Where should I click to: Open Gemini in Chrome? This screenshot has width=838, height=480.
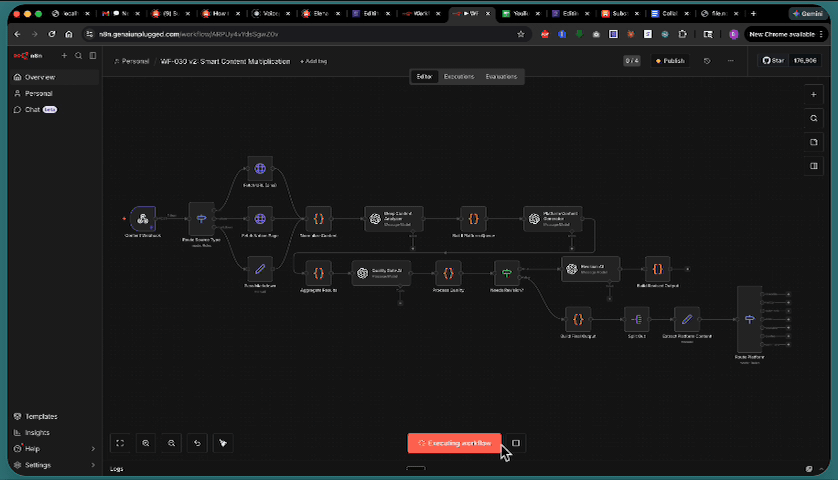(809, 13)
